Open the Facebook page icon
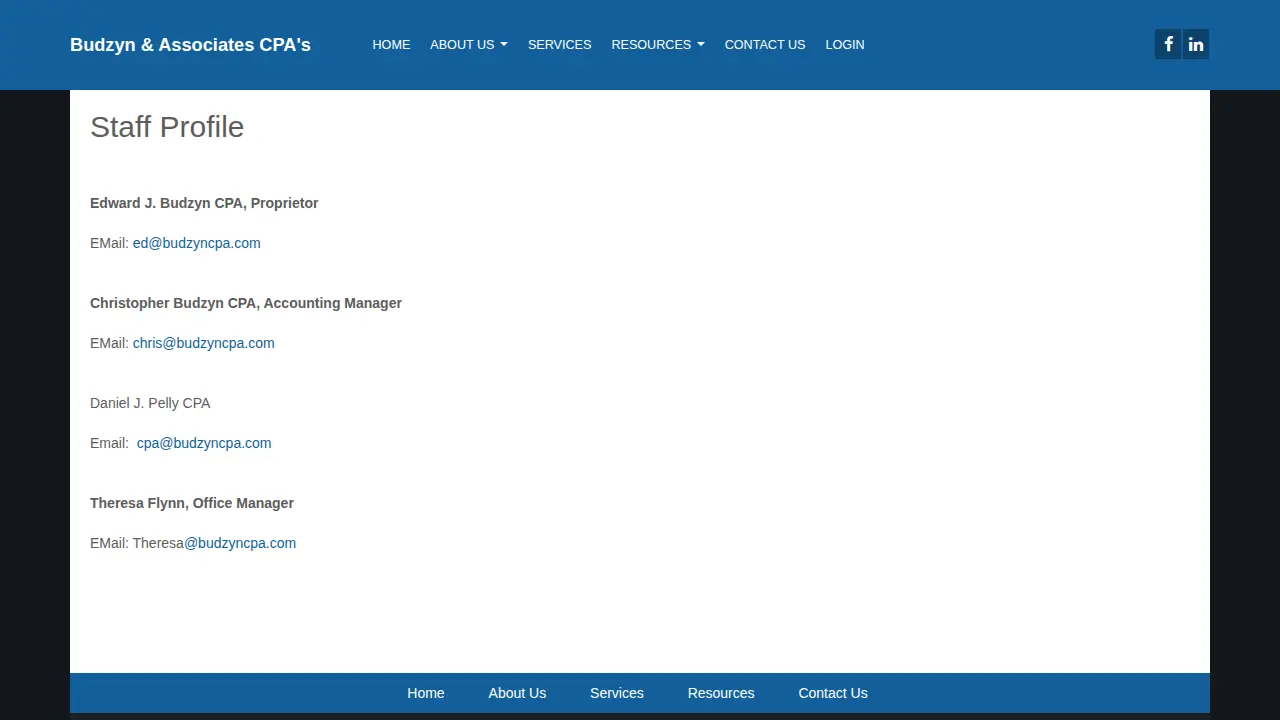The image size is (1280, 720). (x=1168, y=44)
